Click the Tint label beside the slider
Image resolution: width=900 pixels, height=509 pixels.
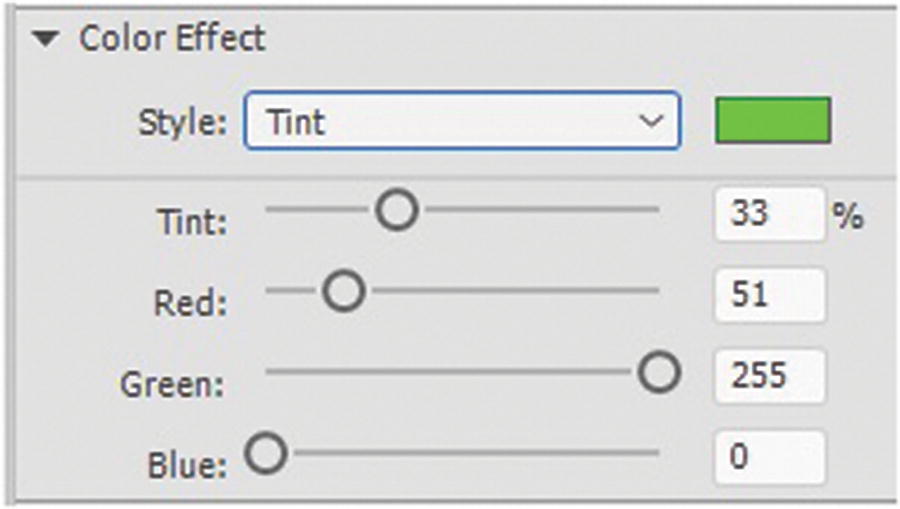pyautogui.click(x=192, y=220)
